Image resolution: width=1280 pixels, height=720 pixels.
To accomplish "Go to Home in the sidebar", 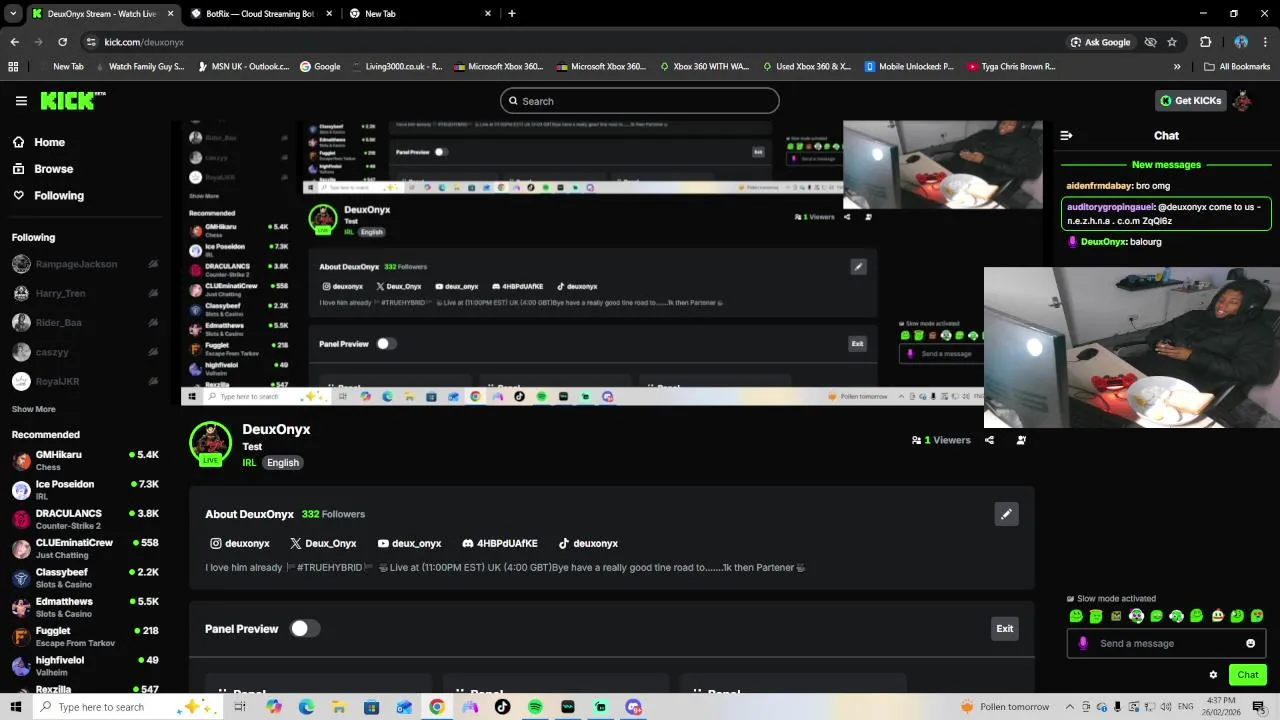I will 39,142.
